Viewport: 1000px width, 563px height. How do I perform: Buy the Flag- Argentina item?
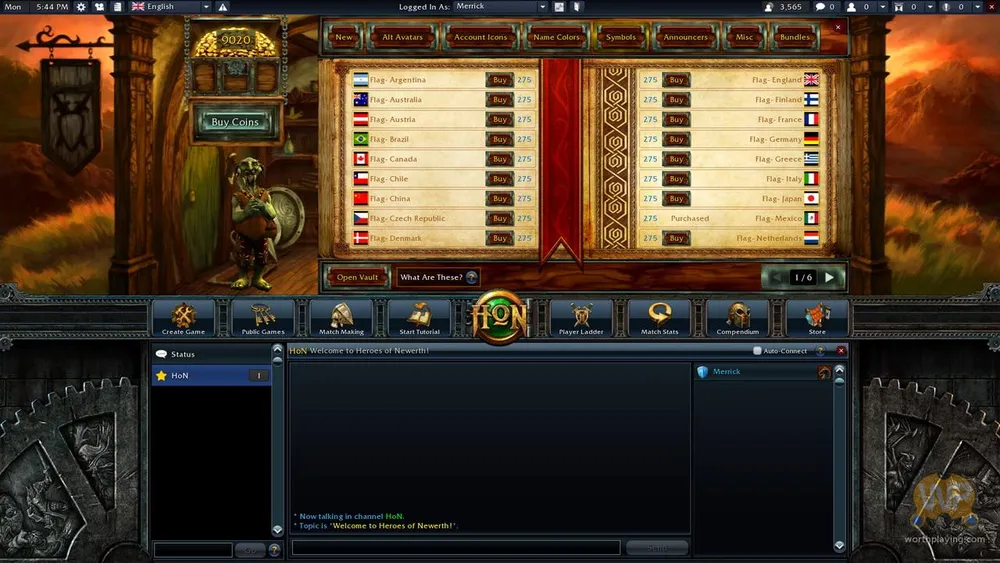pyautogui.click(x=499, y=80)
